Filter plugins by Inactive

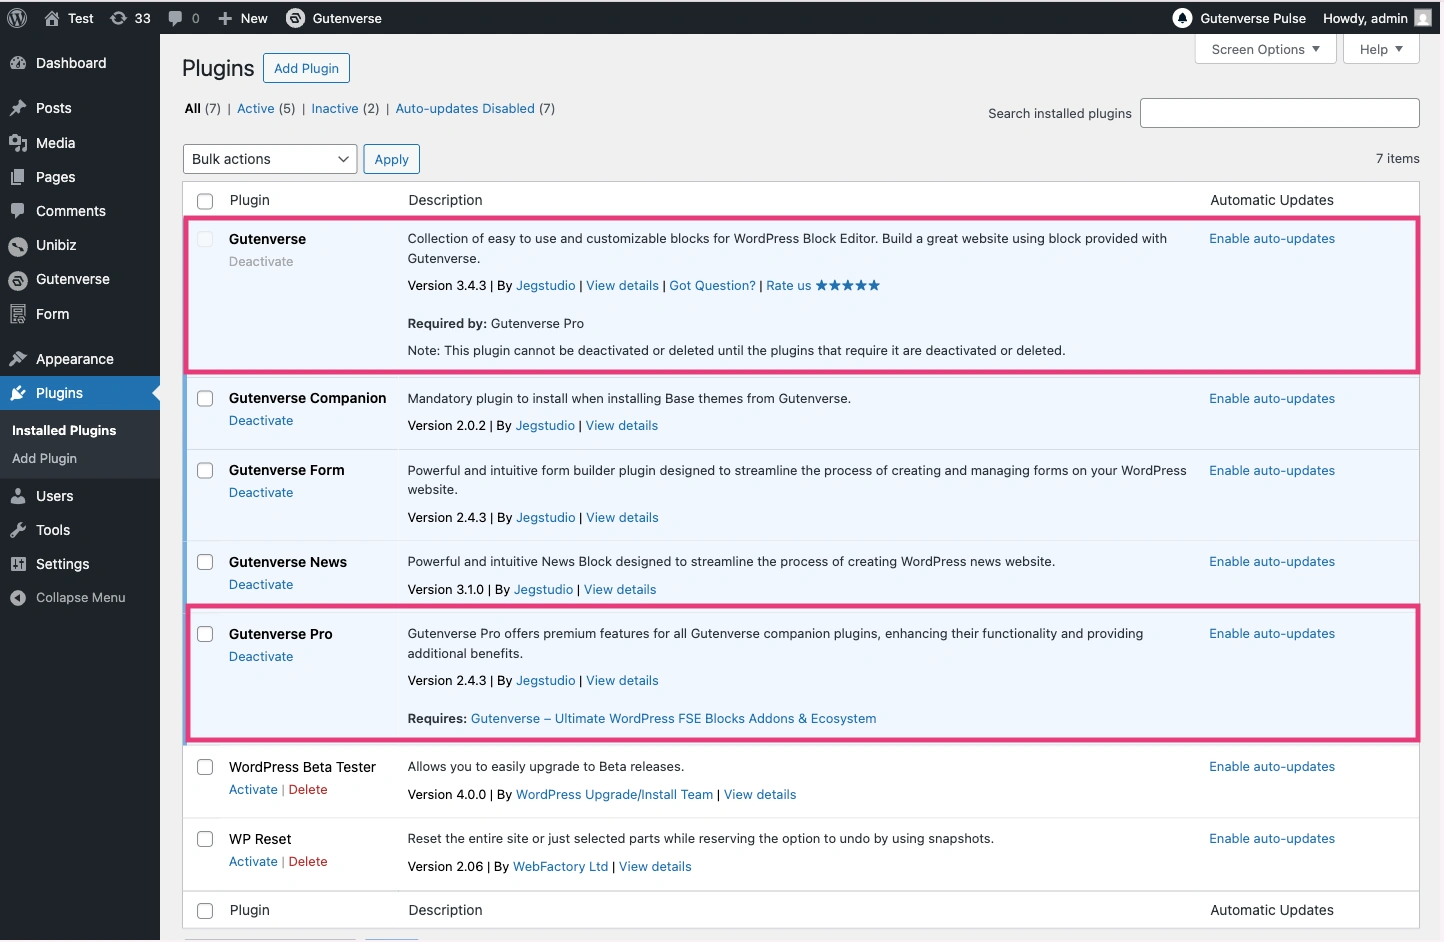click(x=334, y=109)
